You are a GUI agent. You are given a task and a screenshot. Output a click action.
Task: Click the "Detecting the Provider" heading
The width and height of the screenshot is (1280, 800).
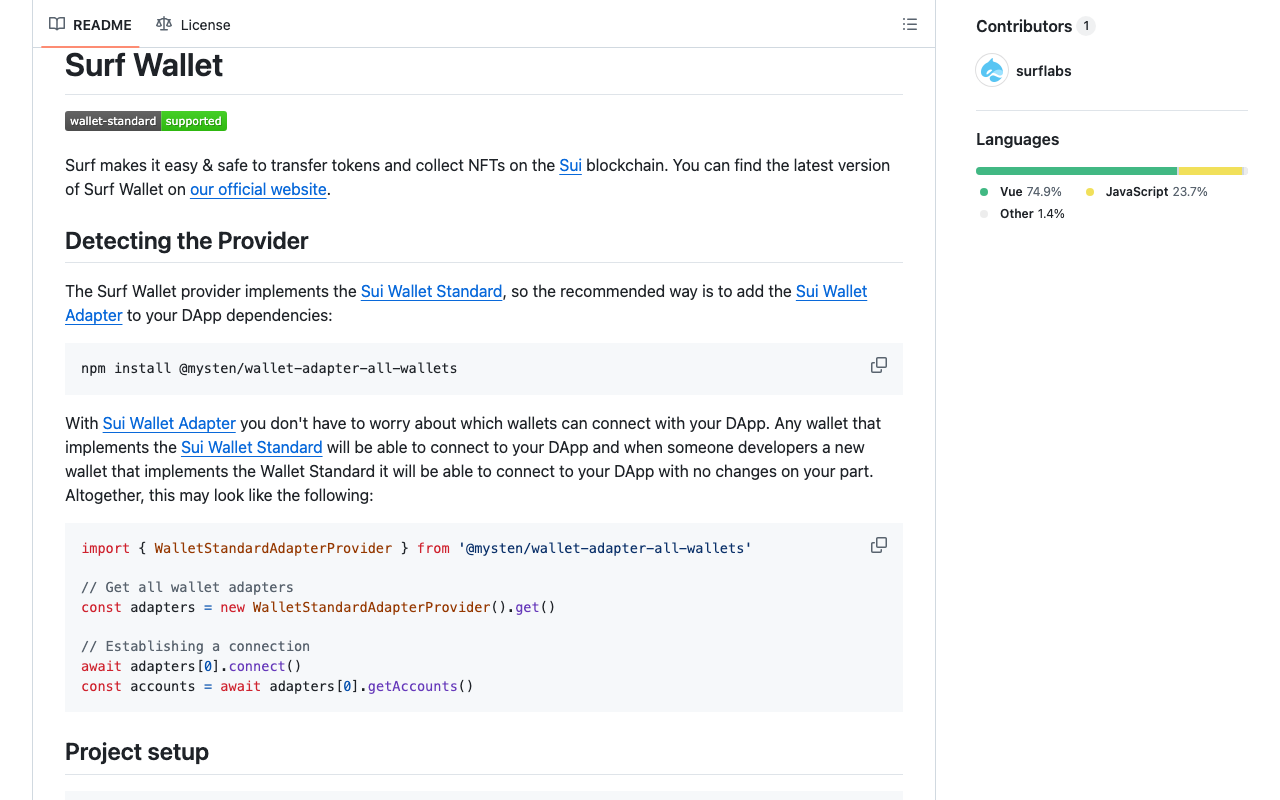[x=187, y=241]
